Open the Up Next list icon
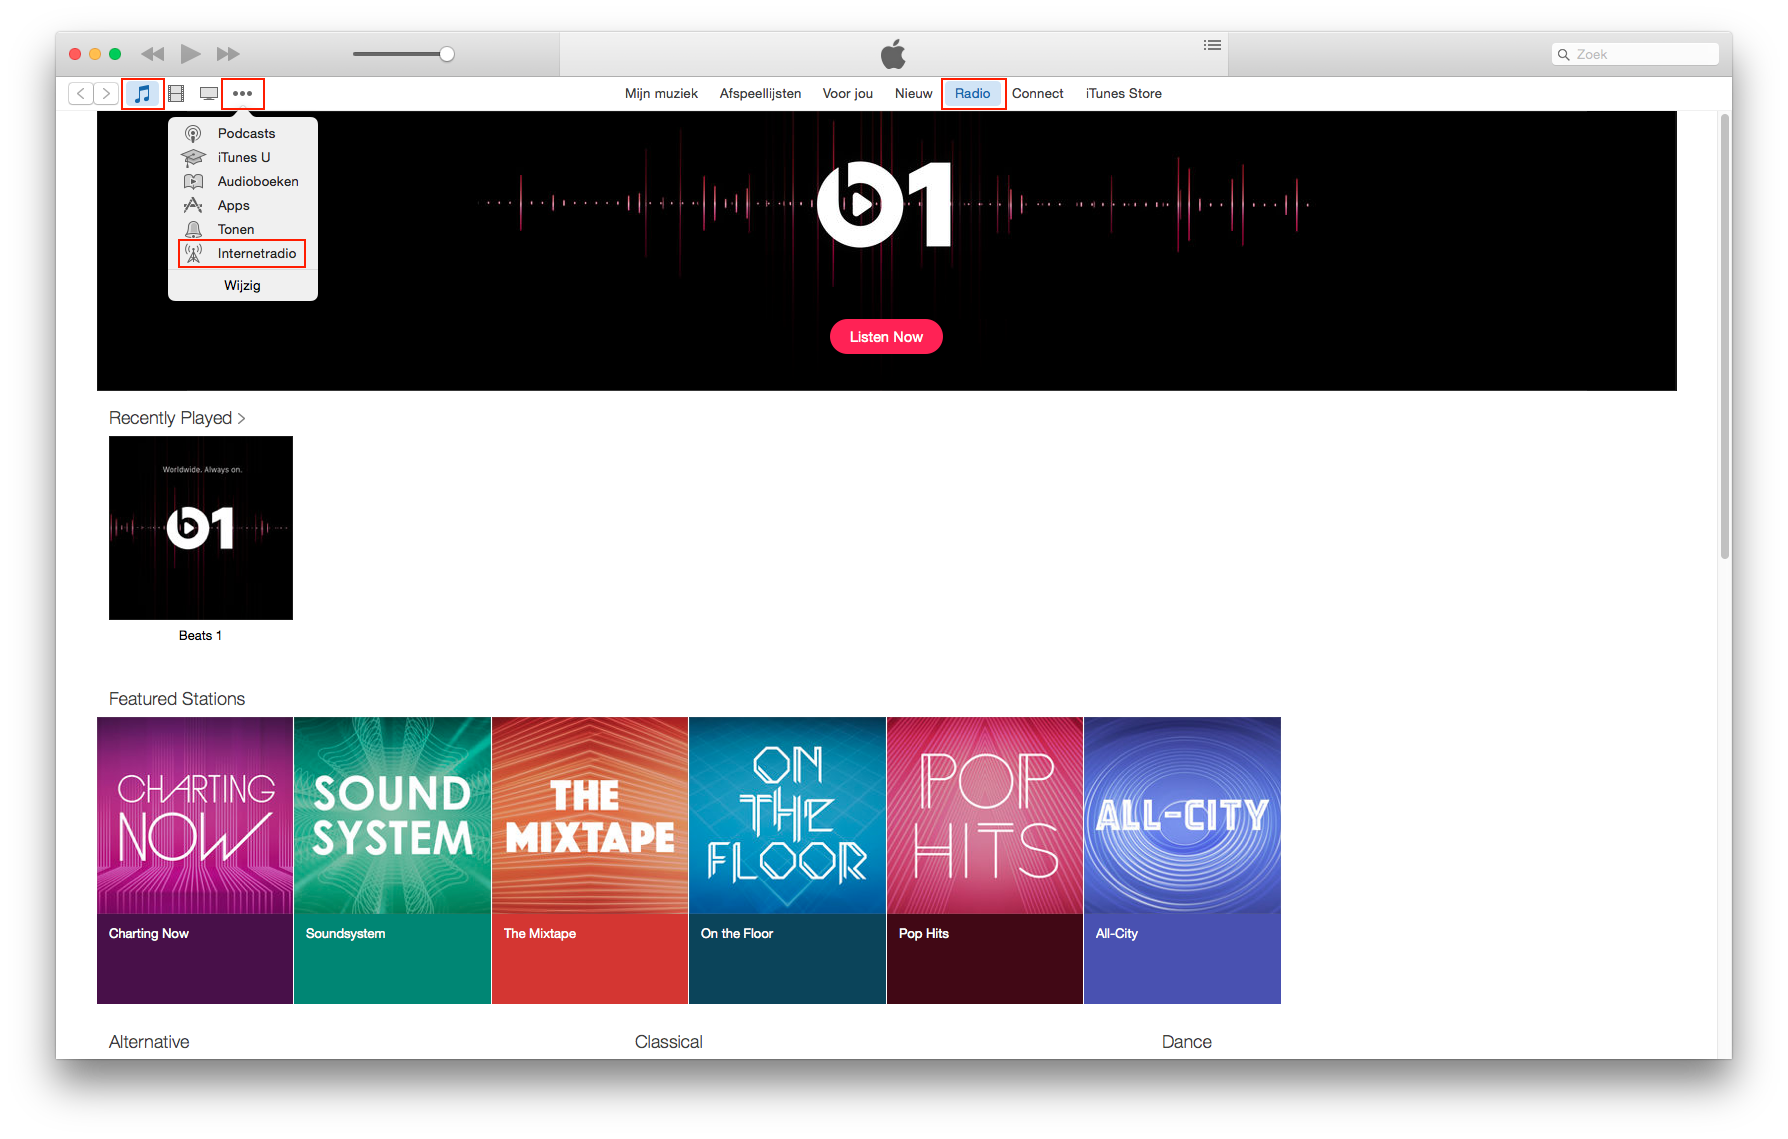The height and width of the screenshot is (1139, 1788). tap(1212, 45)
